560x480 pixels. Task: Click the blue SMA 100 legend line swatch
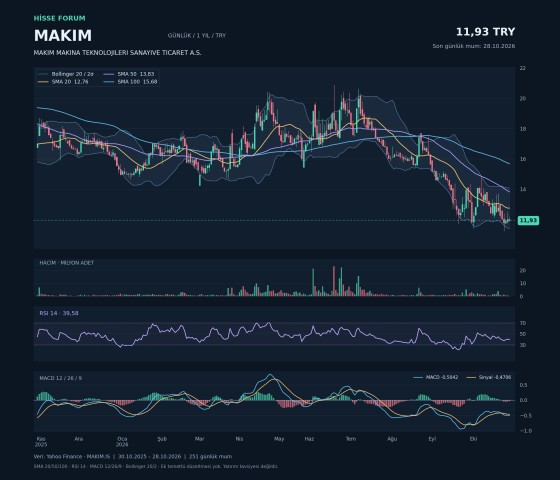click(109, 82)
